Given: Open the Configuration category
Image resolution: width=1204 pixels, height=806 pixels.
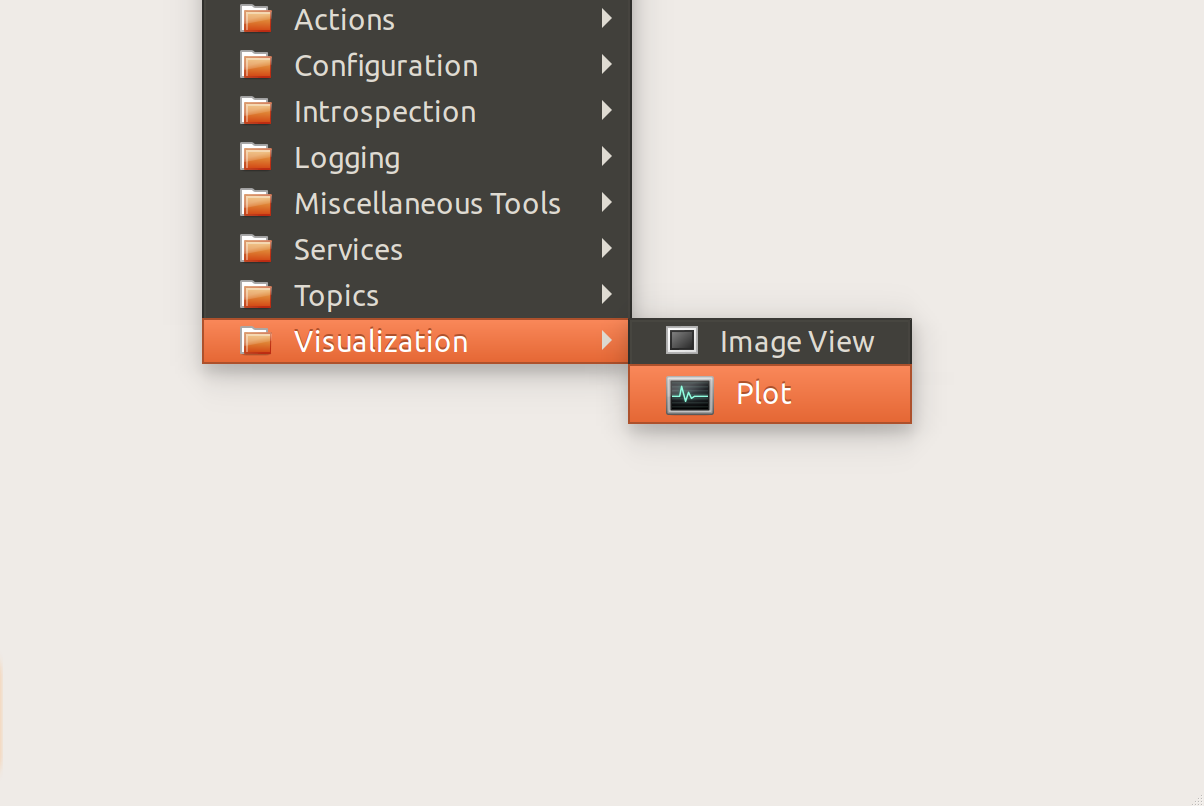Looking at the screenshot, I should pyautogui.click(x=386, y=65).
